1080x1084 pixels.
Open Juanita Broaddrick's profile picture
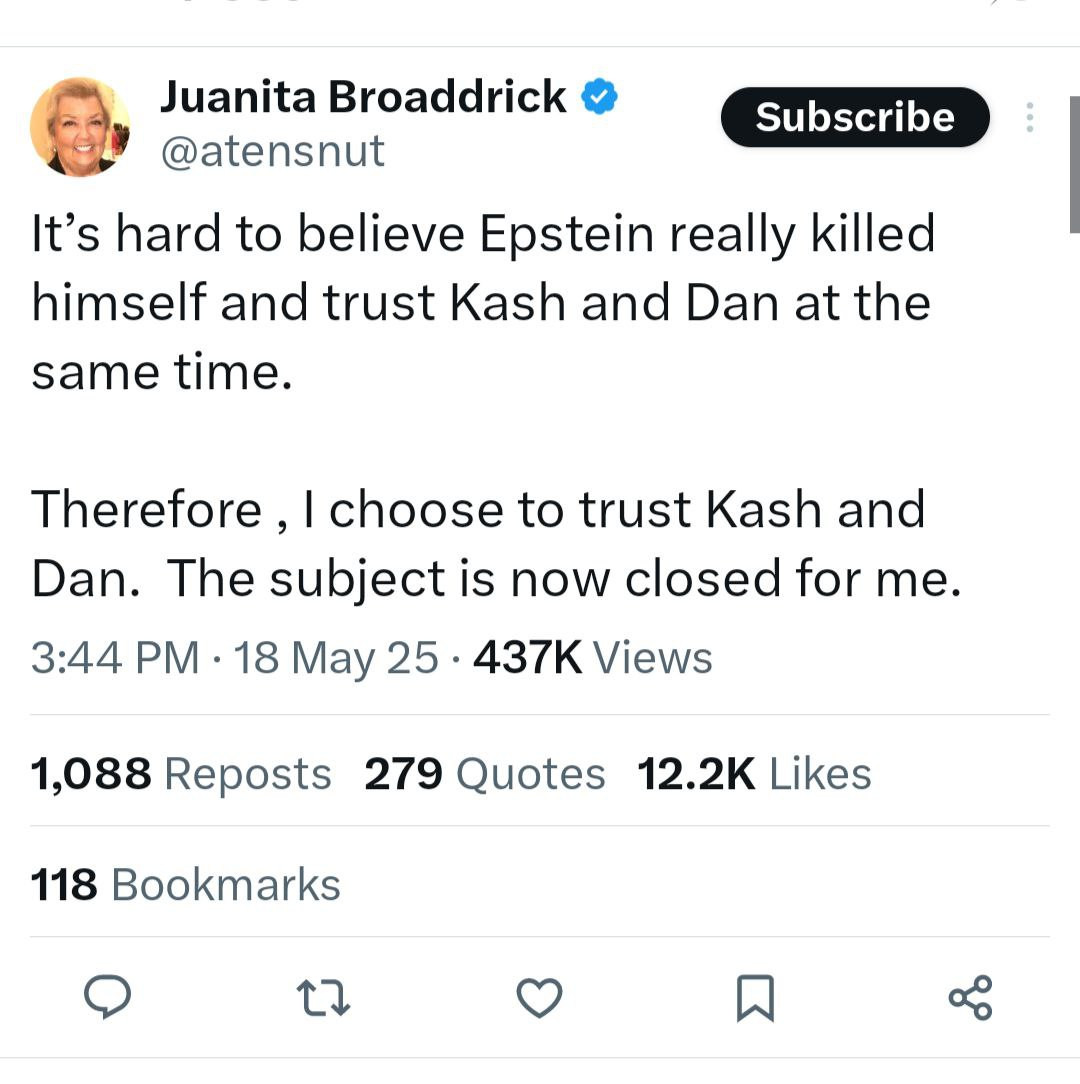(x=80, y=126)
